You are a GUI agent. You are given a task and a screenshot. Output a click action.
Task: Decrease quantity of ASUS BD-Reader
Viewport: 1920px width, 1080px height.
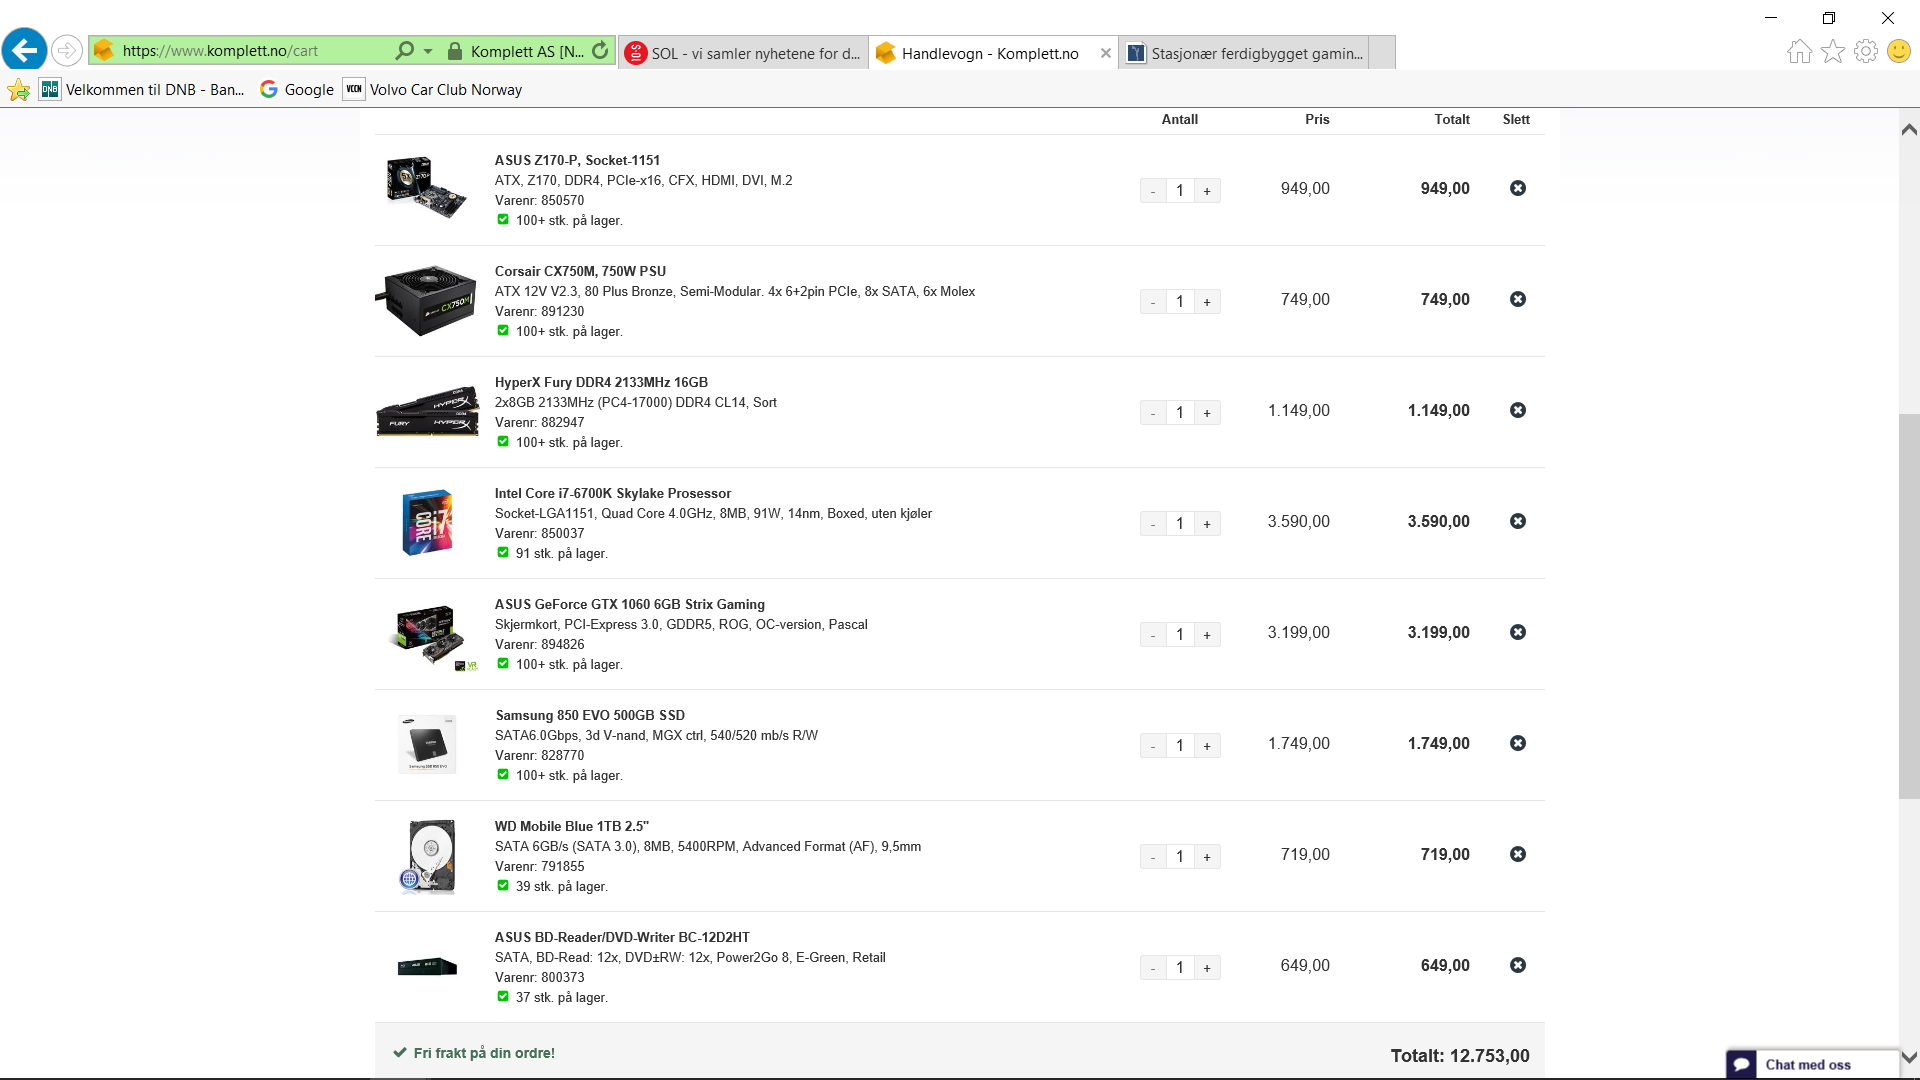[1153, 968]
